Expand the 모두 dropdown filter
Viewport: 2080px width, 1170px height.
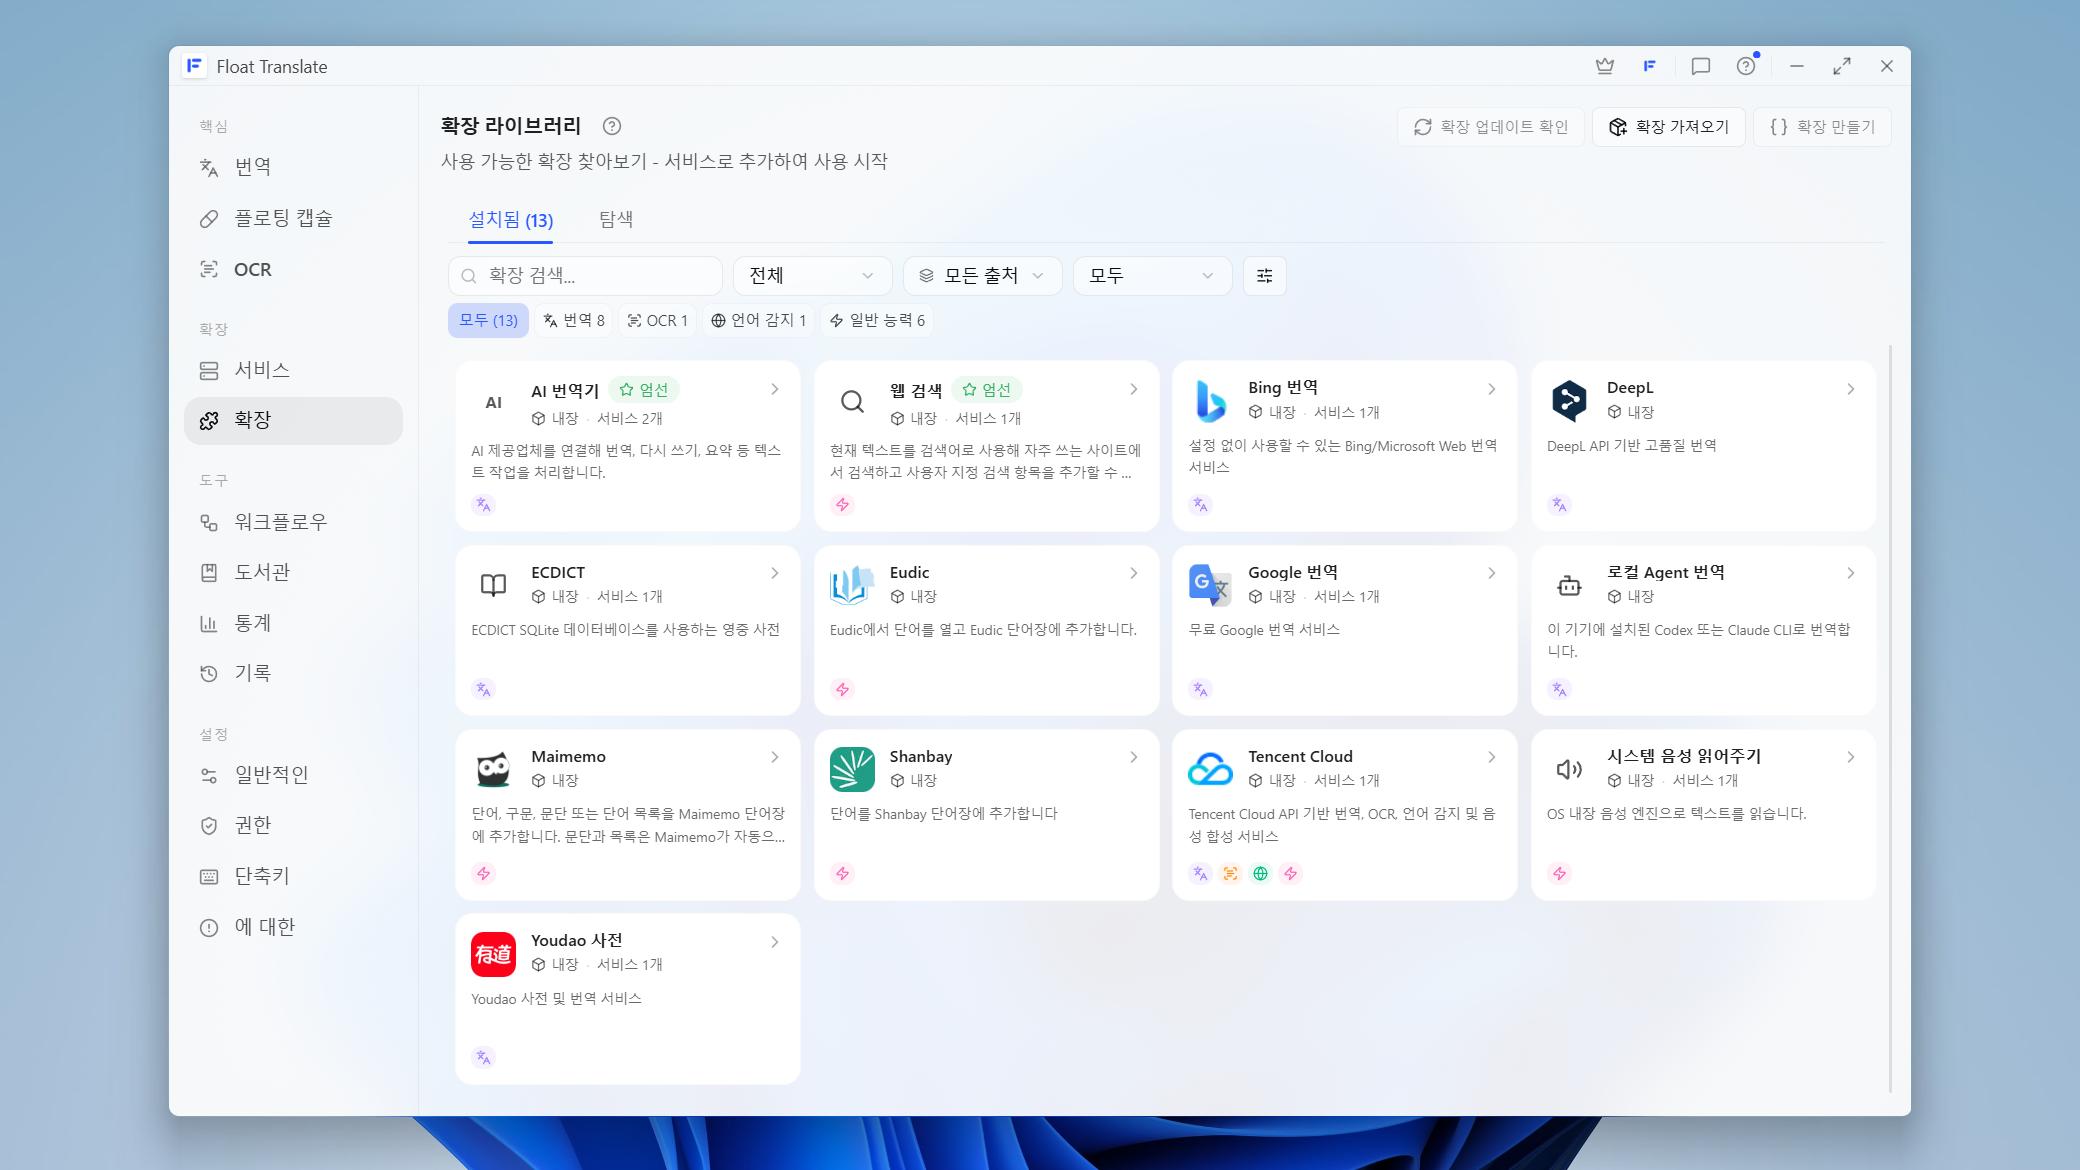point(1152,276)
